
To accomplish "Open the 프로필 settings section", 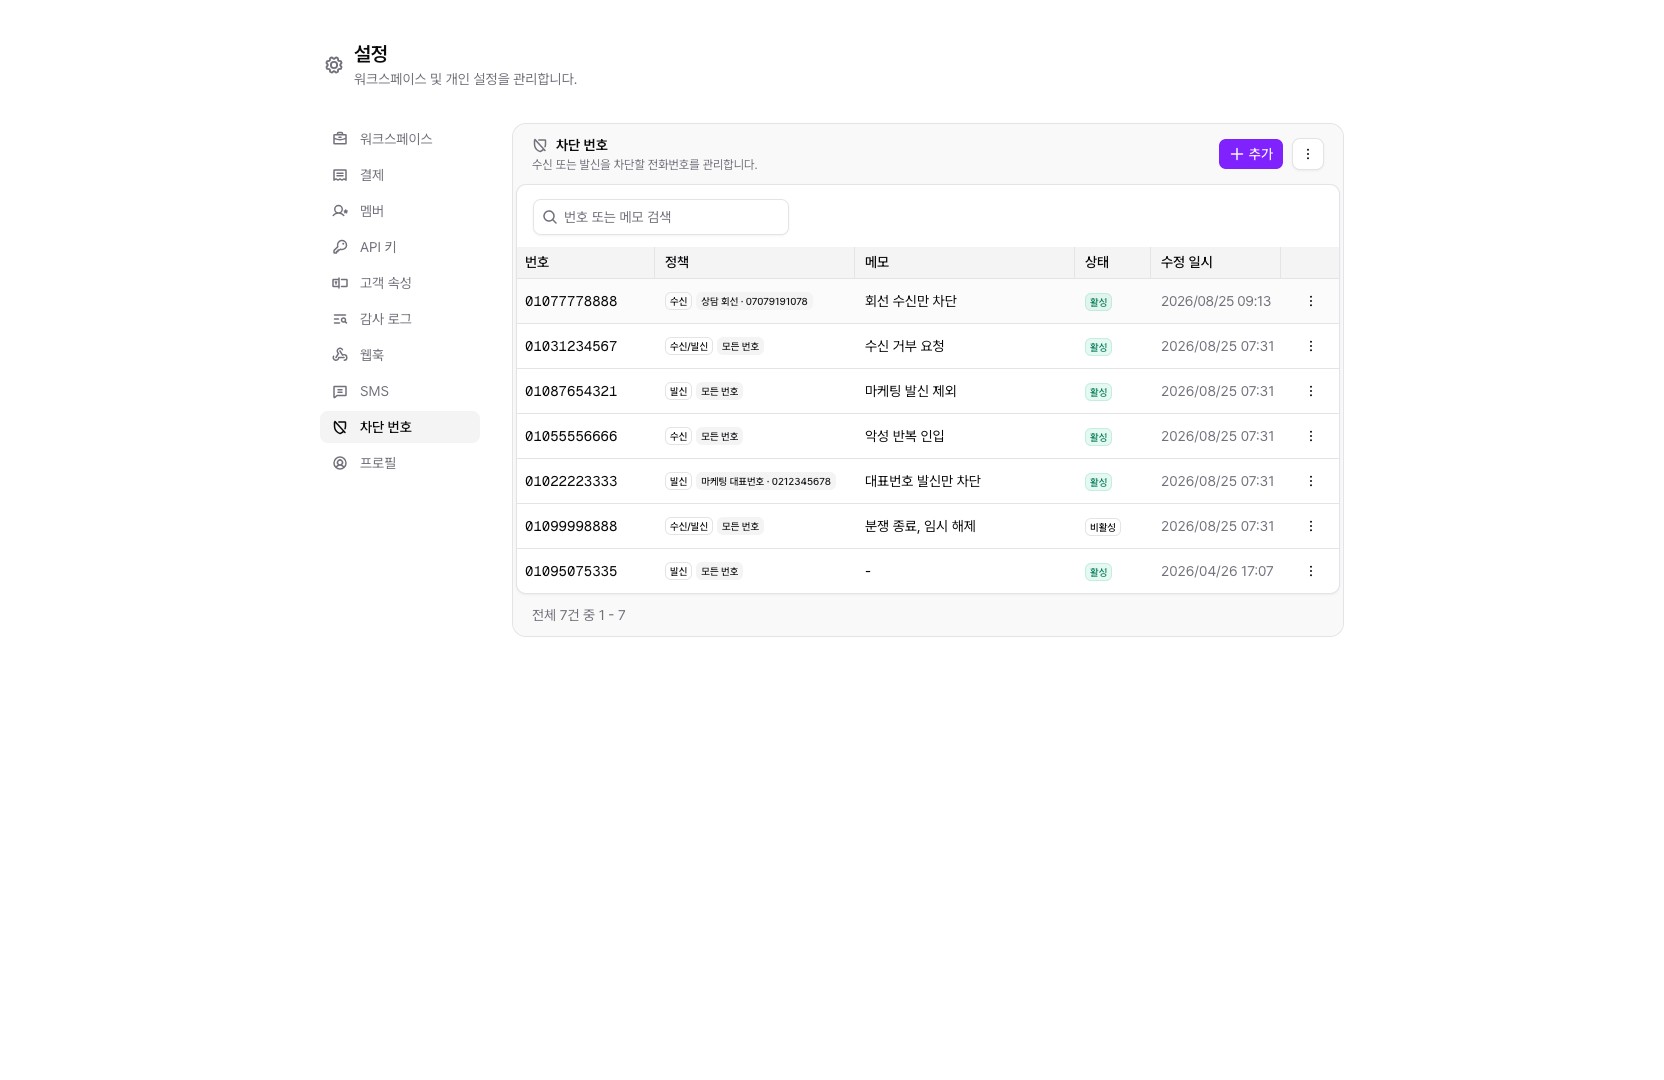I will tap(400, 463).
